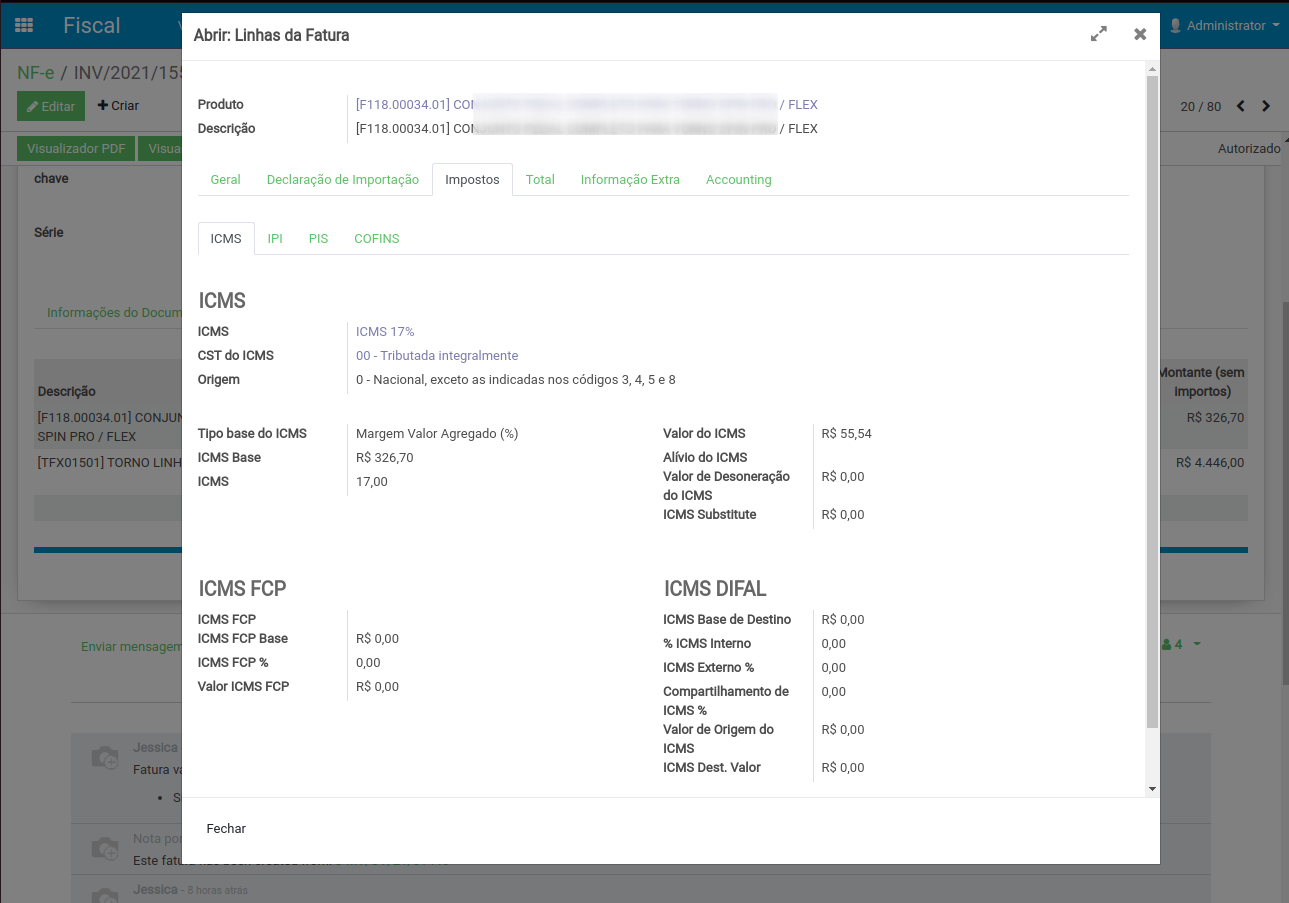Screen dimensions: 1289x903
Task: Click Enviar mensagem in chatter
Action: (x=131, y=647)
